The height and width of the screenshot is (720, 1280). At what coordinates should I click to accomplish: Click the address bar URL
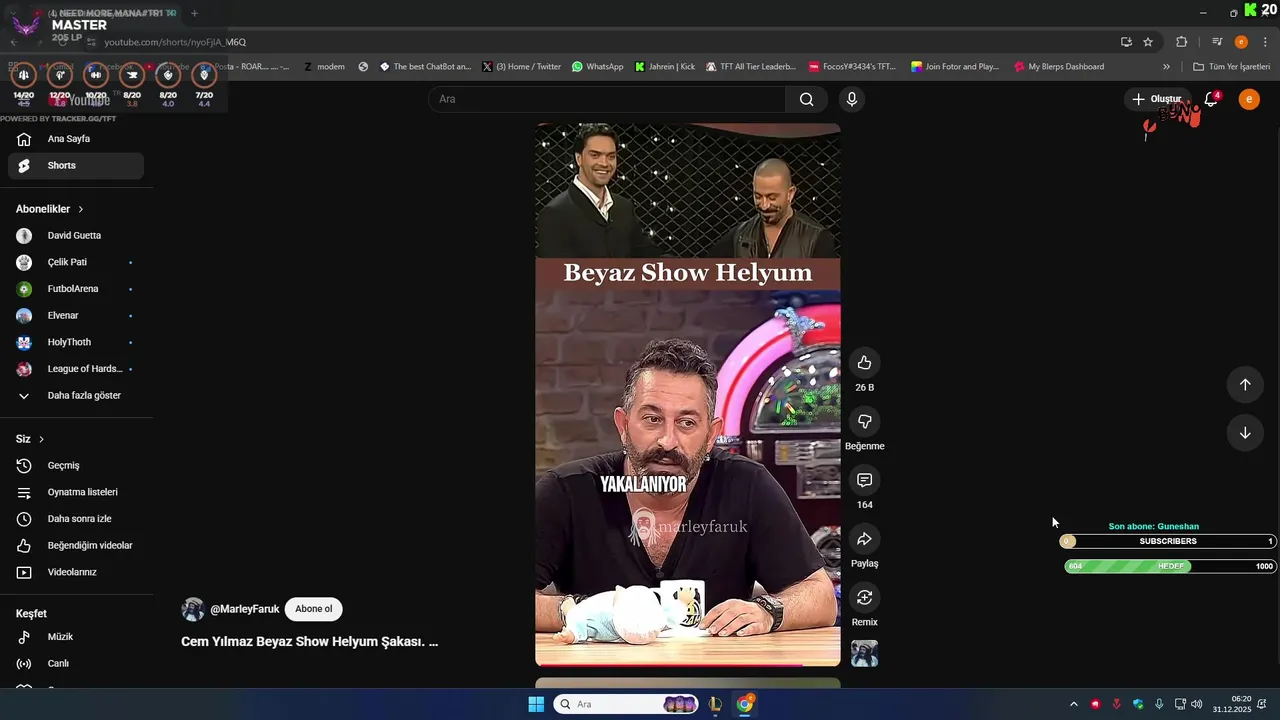coord(175,42)
